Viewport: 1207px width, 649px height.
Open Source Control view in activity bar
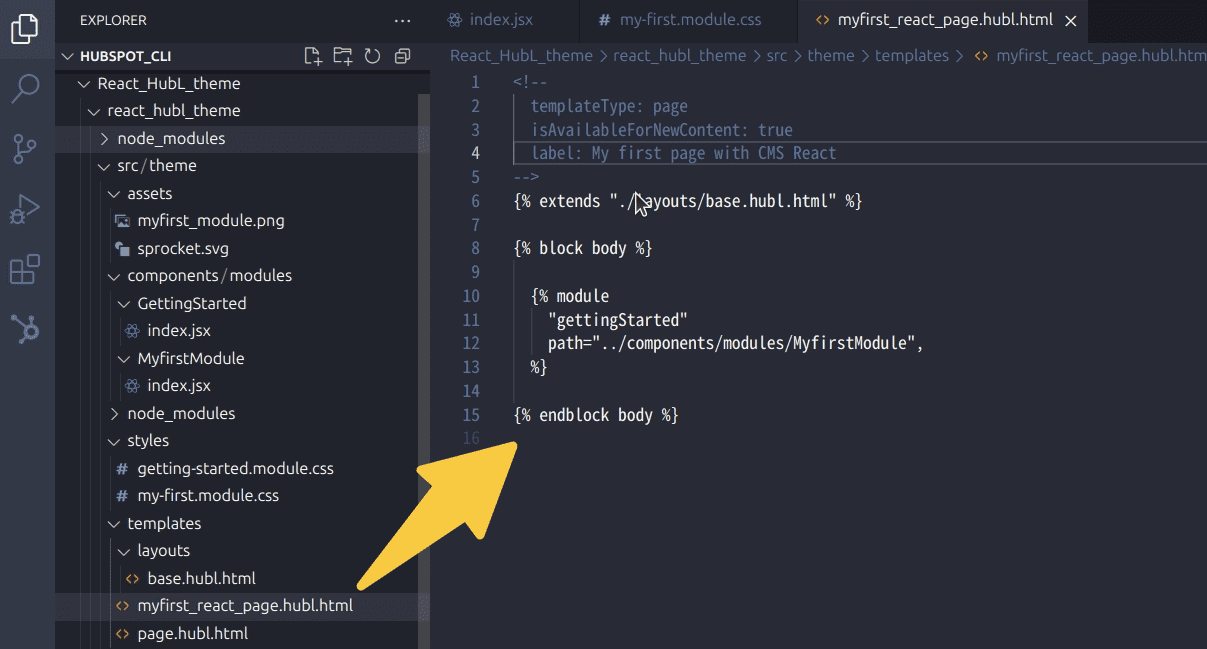click(27, 149)
